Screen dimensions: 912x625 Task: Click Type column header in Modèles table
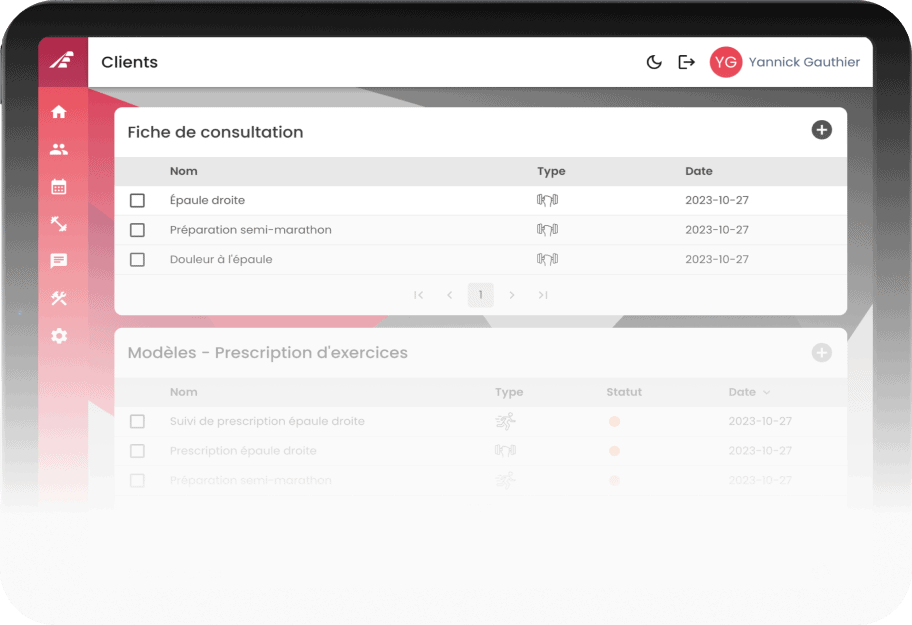tap(509, 392)
